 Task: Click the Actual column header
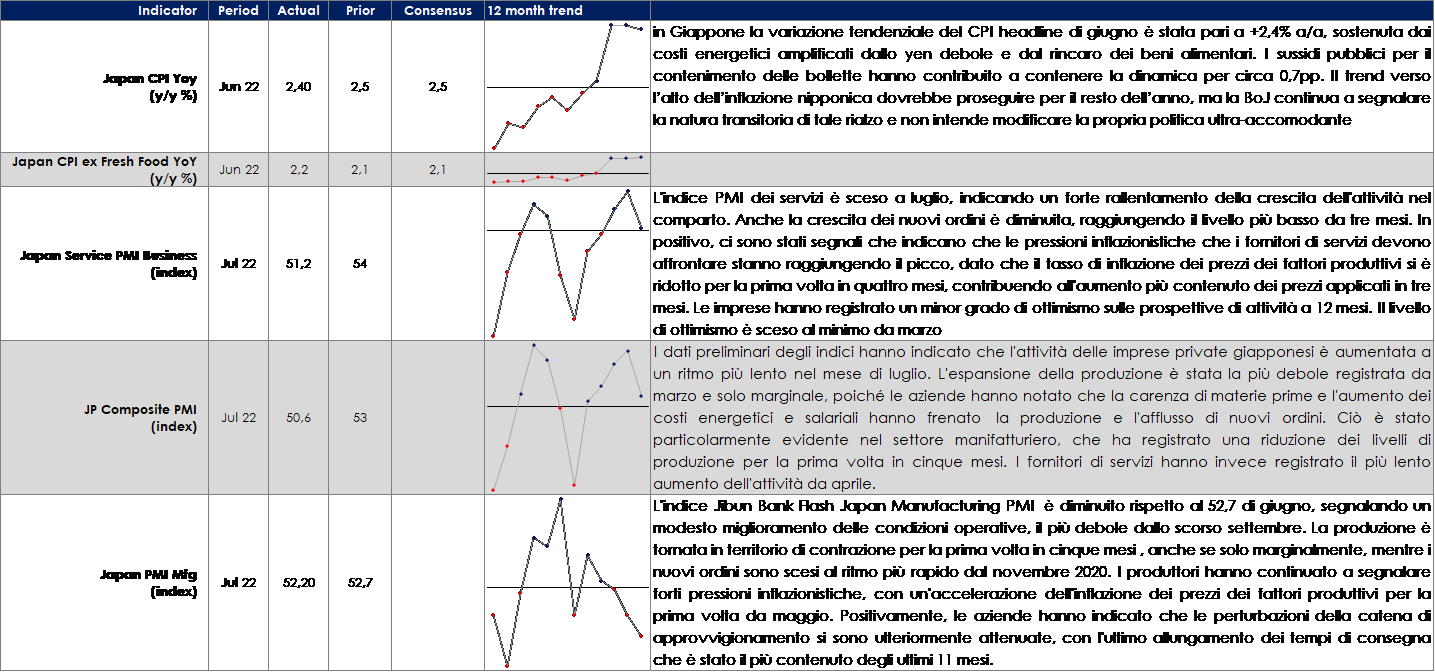click(299, 10)
